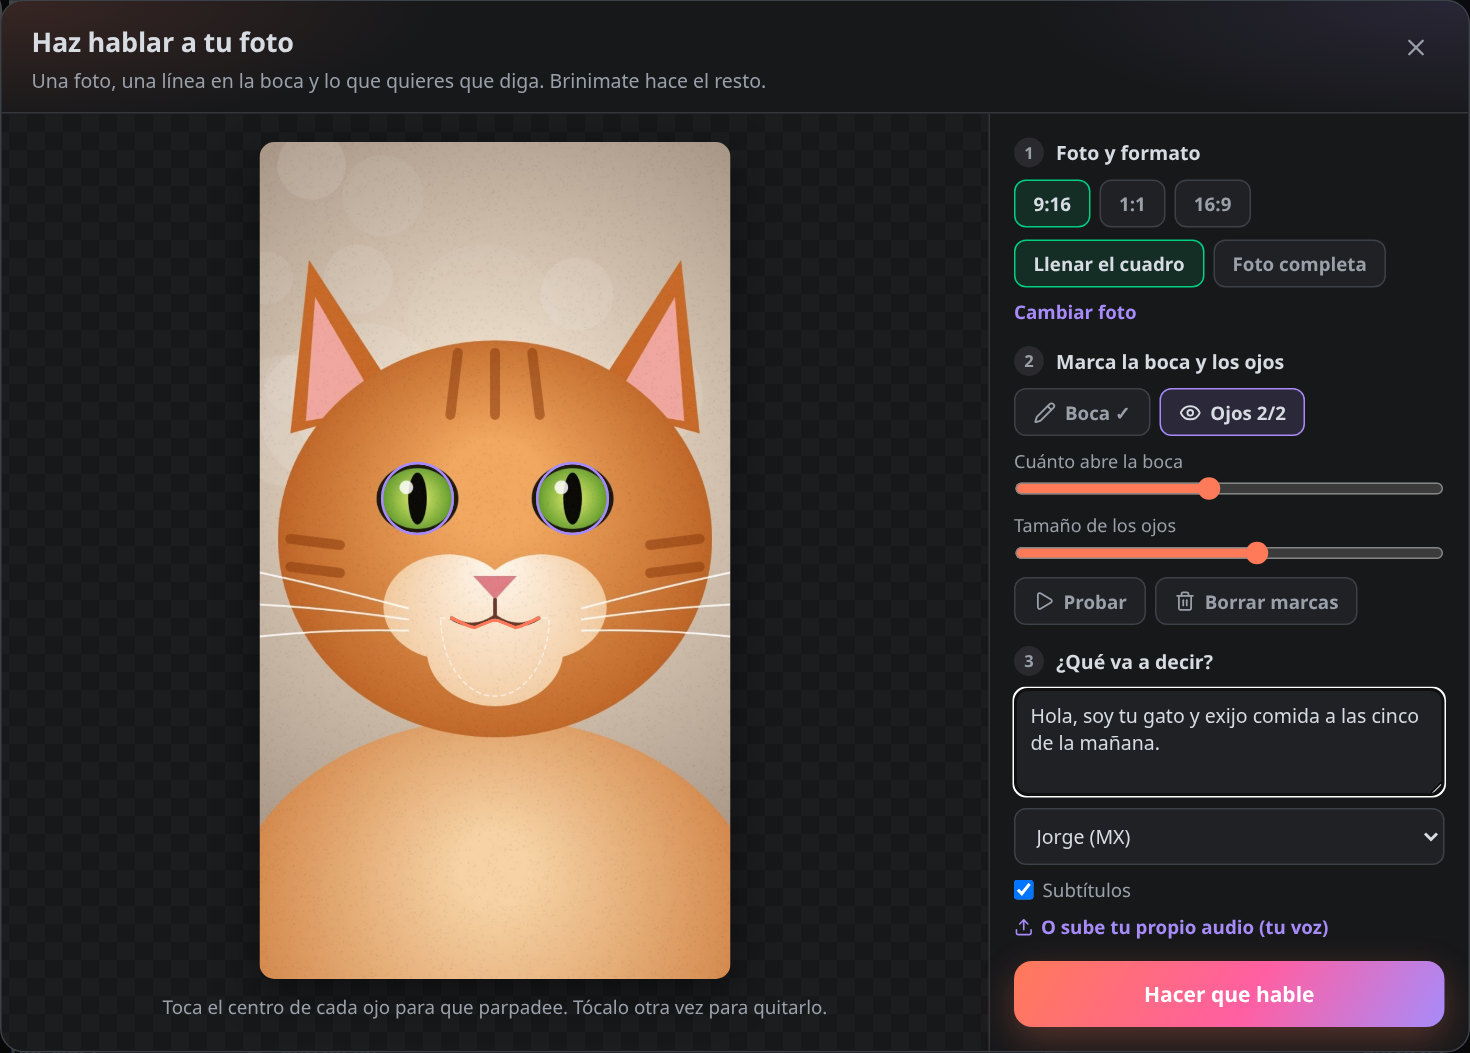Uncheck the Subtítulos checkbox
The width and height of the screenshot is (1470, 1053).
pos(1024,890)
